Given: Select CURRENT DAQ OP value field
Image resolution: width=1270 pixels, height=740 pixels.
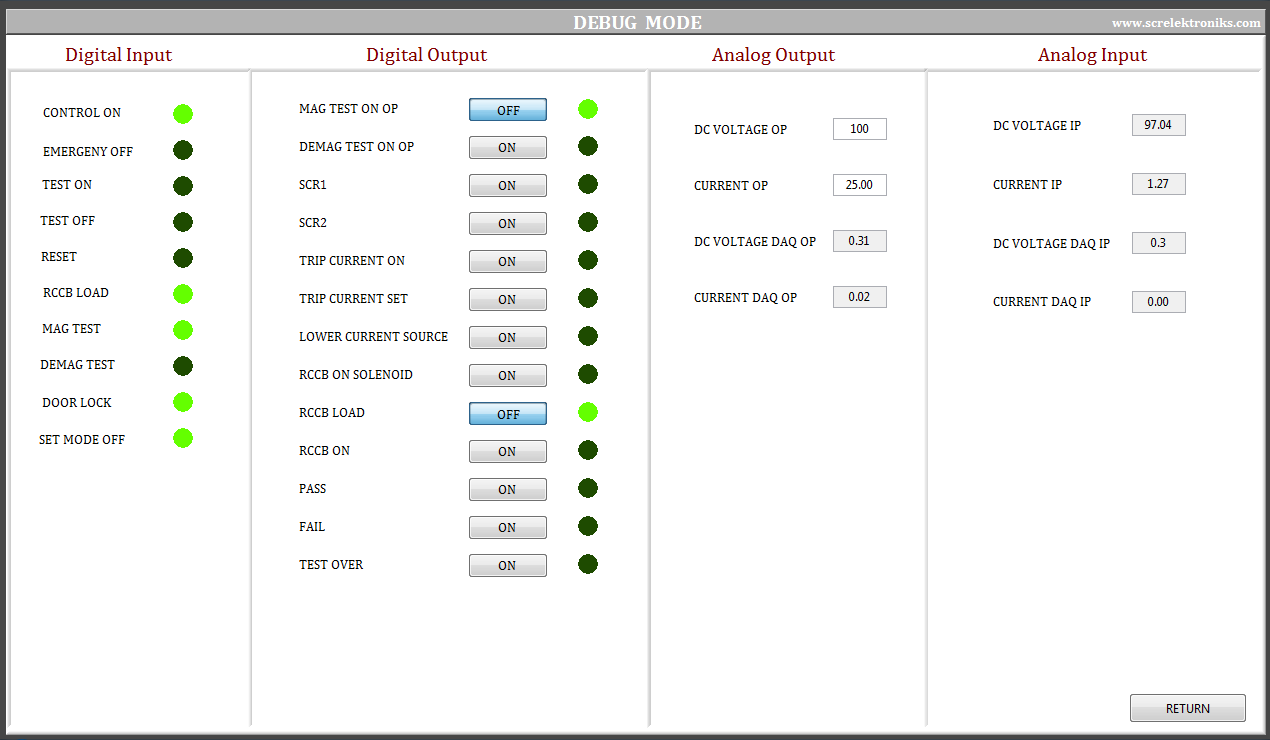Looking at the screenshot, I should (860, 297).
